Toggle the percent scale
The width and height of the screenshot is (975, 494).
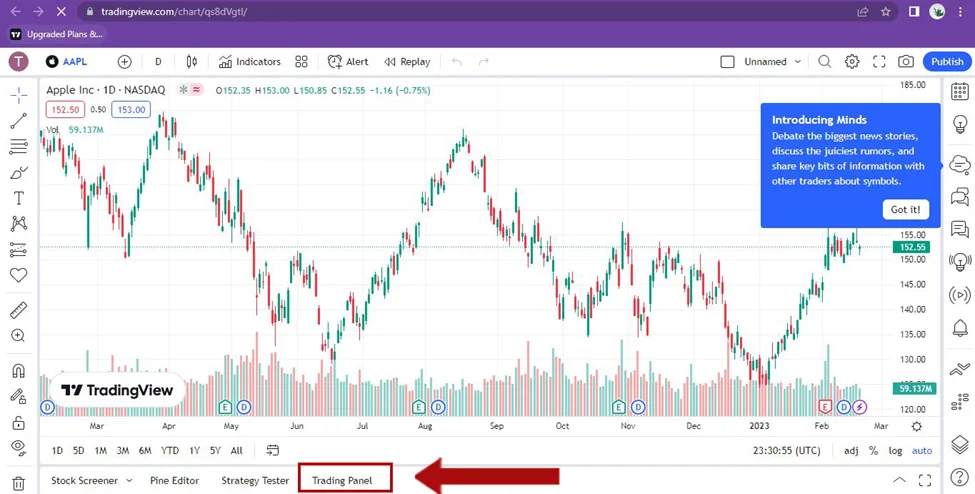(874, 450)
